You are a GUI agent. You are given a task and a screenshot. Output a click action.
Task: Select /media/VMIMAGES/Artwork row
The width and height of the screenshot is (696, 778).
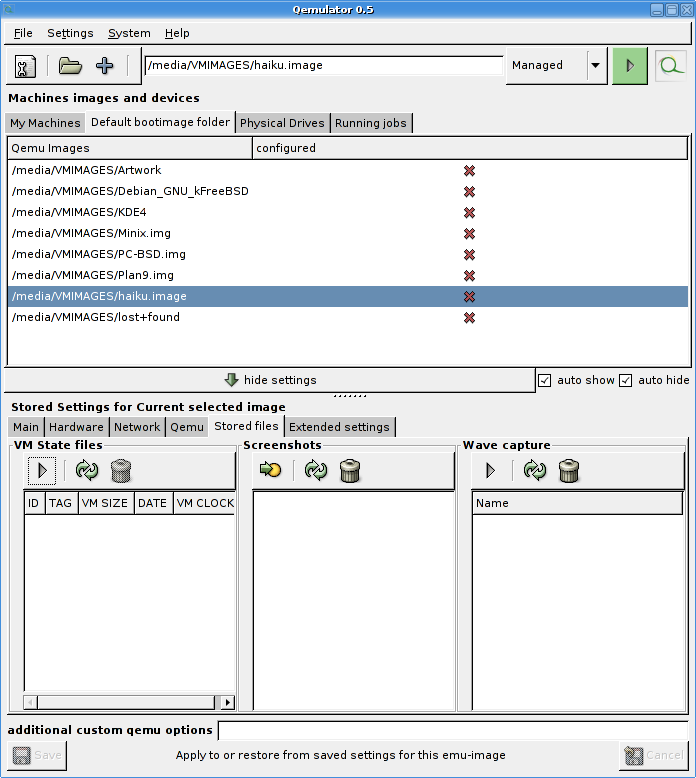click(348, 170)
